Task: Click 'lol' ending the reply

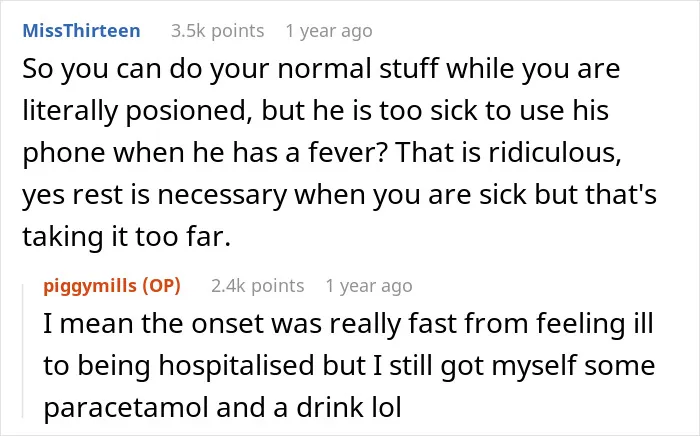Action: [x=387, y=408]
